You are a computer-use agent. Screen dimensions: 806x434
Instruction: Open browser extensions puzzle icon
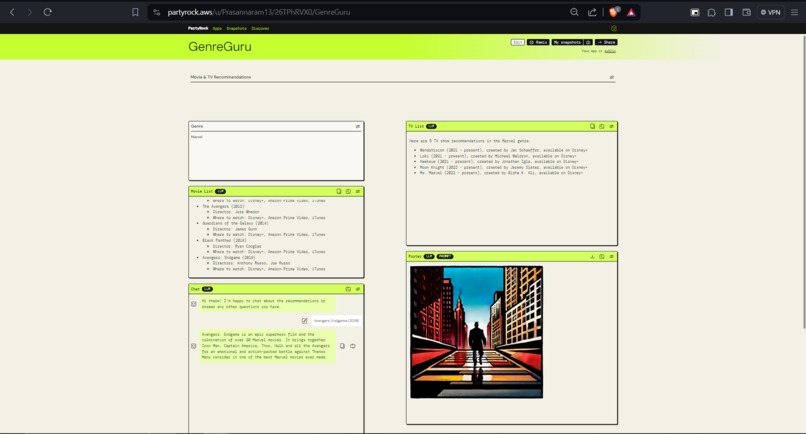coord(711,12)
